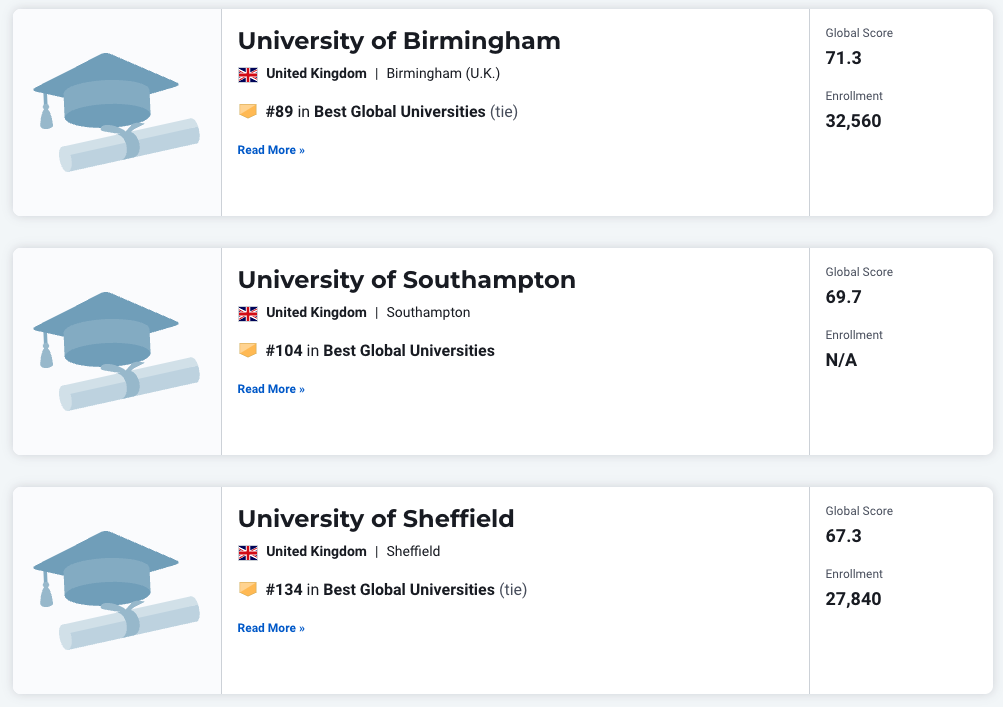The image size is (1003, 707).
Task: Click the Sheffield enrollment figure 27,840
Action: (x=853, y=599)
